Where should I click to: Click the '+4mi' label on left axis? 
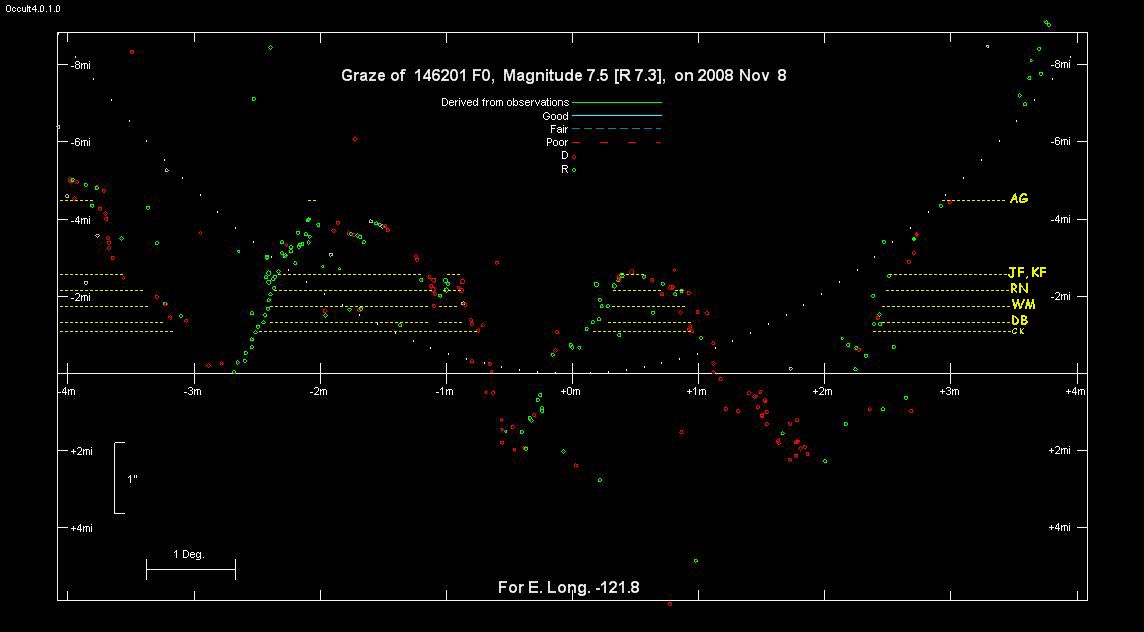click(x=81, y=528)
